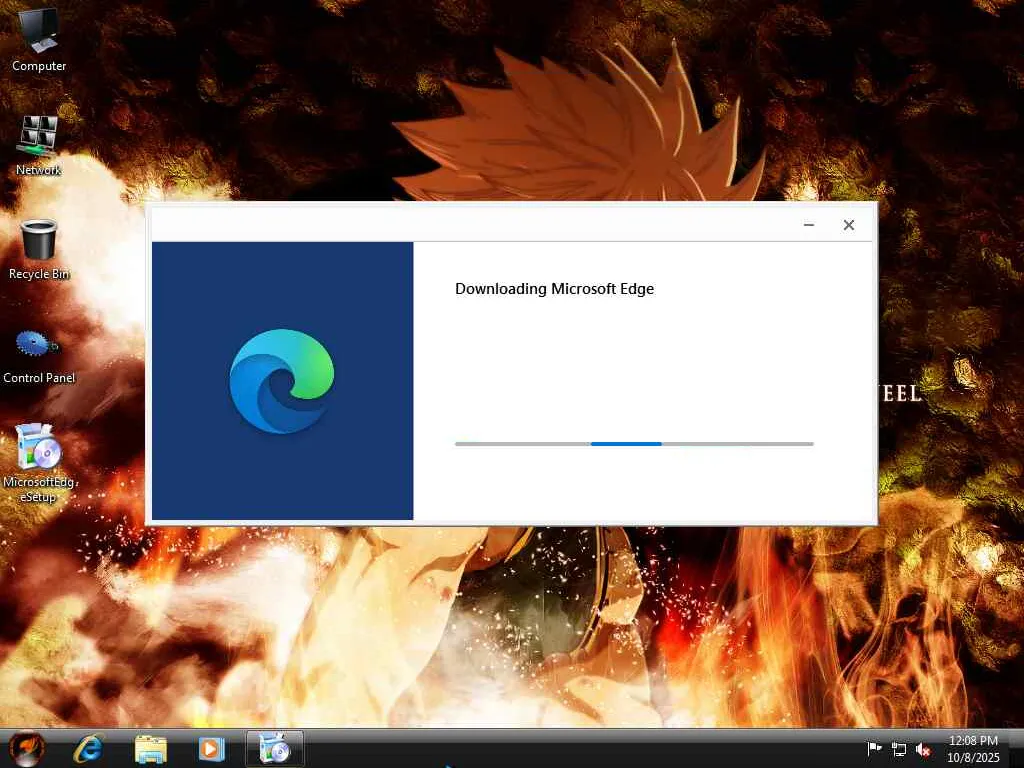Viewport: 1024px width, 768px height.
Task: Open the Start menu orb
Action: tap(26, 748)
